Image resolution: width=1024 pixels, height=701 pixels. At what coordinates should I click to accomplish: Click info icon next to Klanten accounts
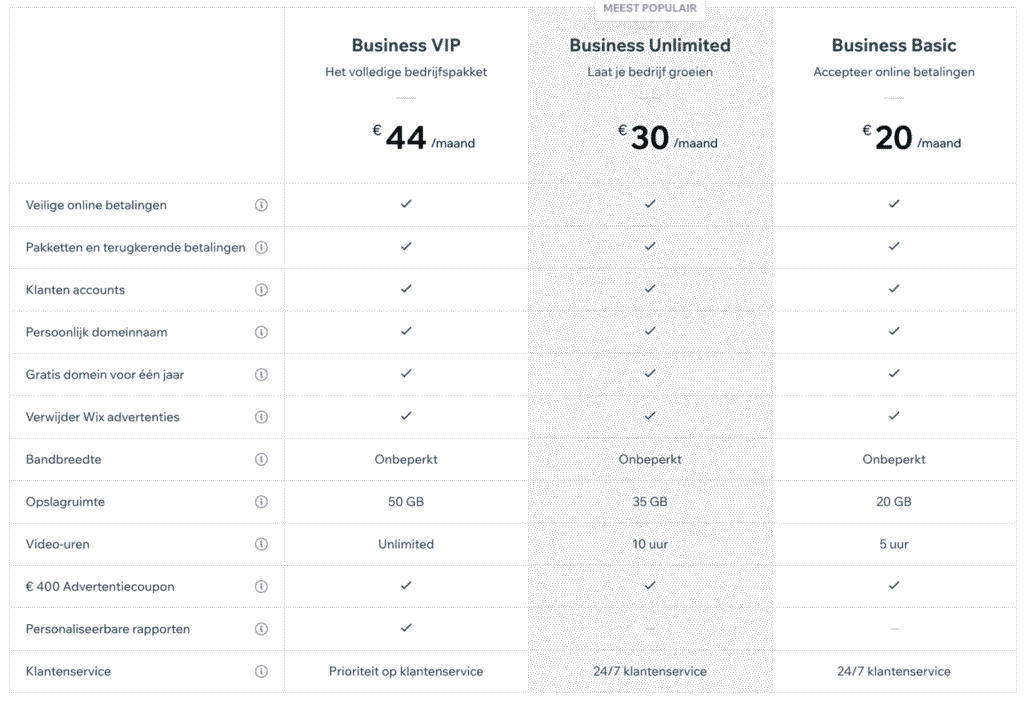coord(261,290)
